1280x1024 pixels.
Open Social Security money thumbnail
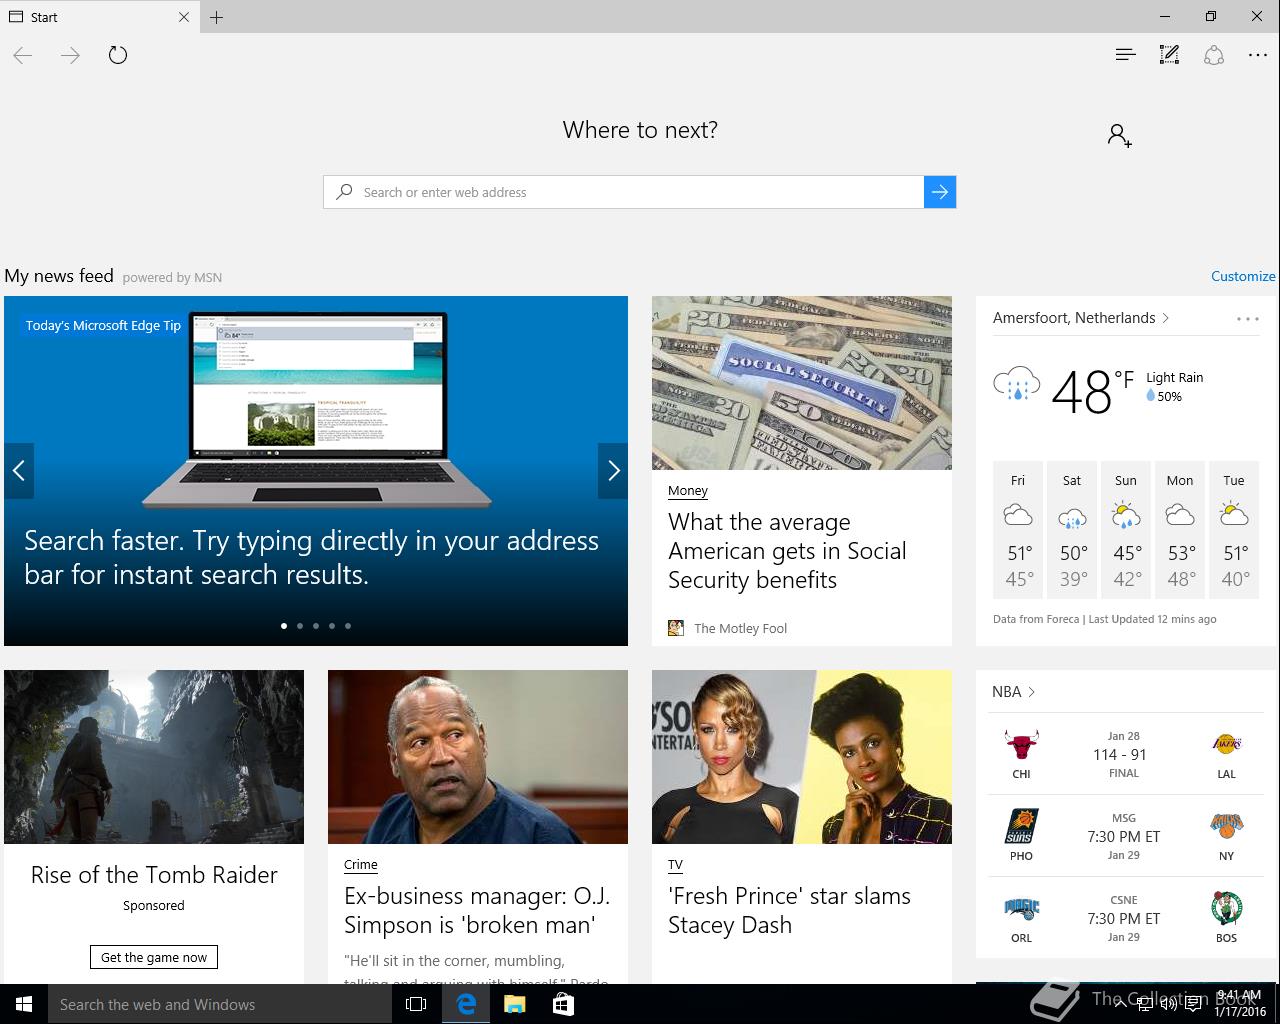pyautogui.click(x=802, y=383)
